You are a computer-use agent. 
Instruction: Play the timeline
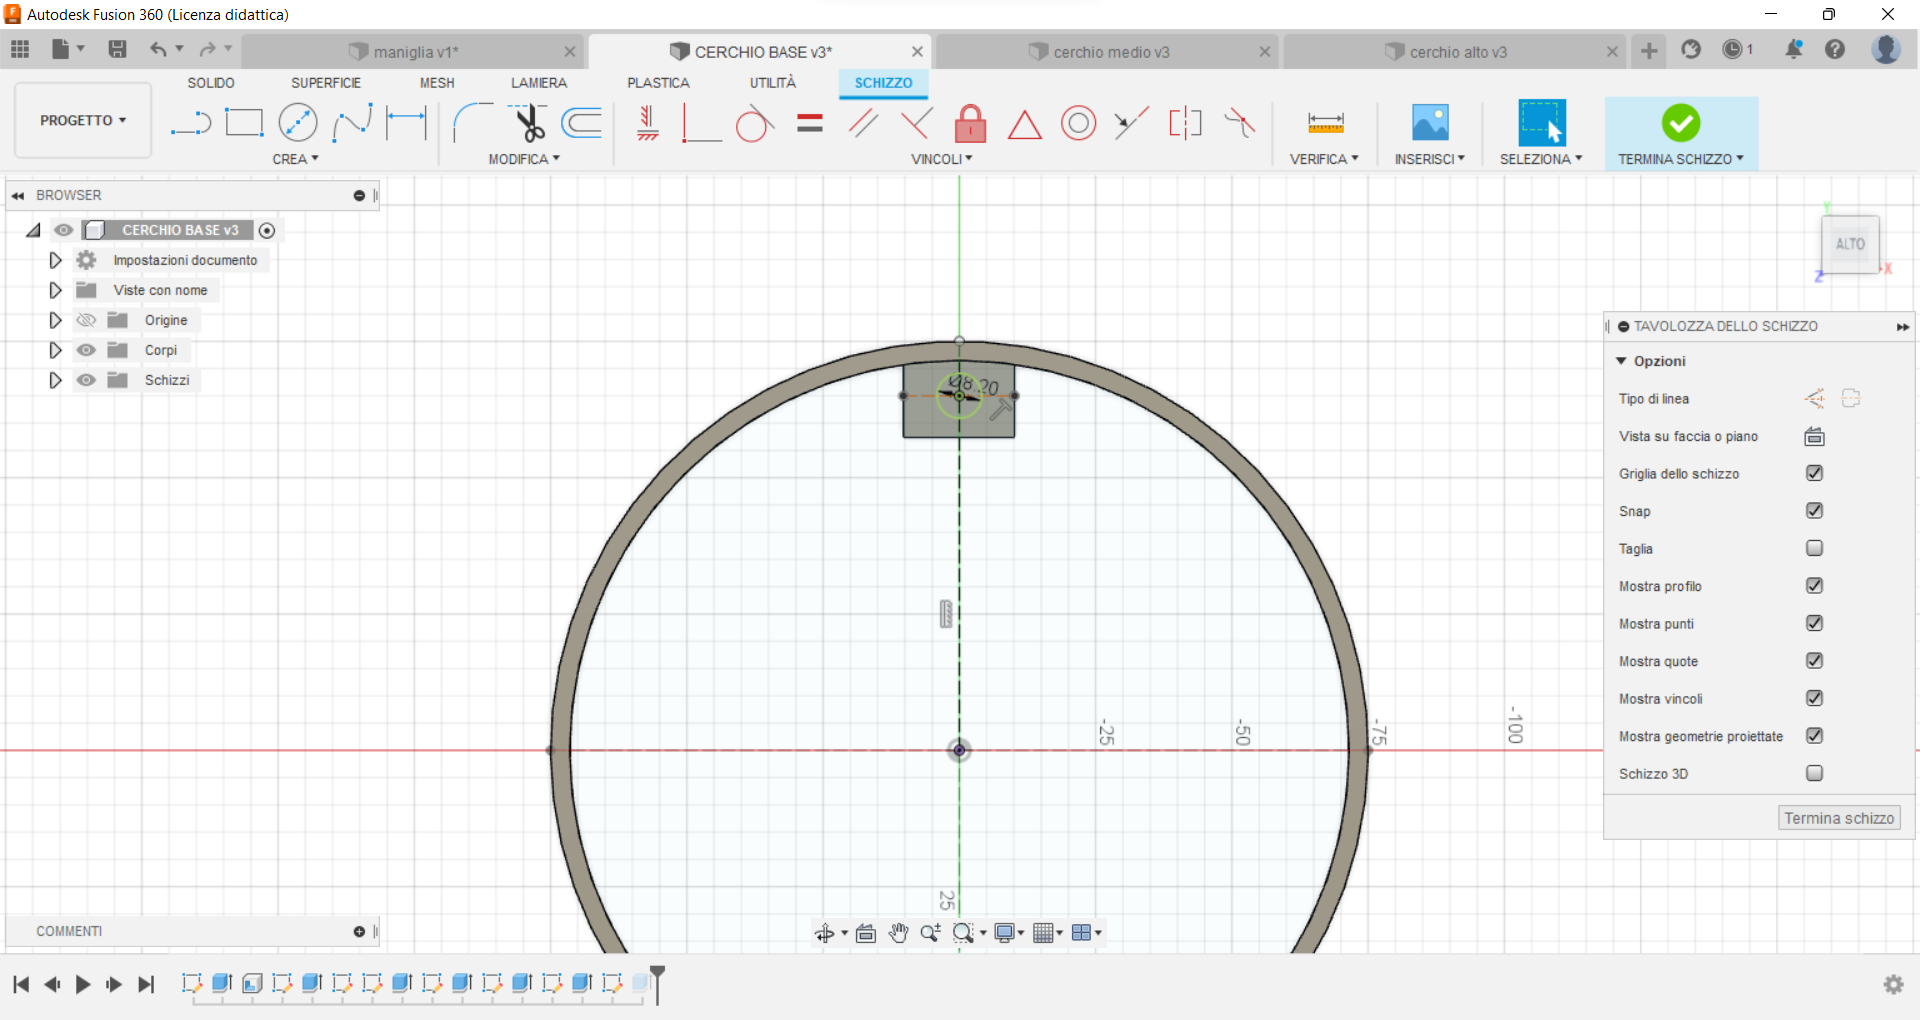point(83,984)
